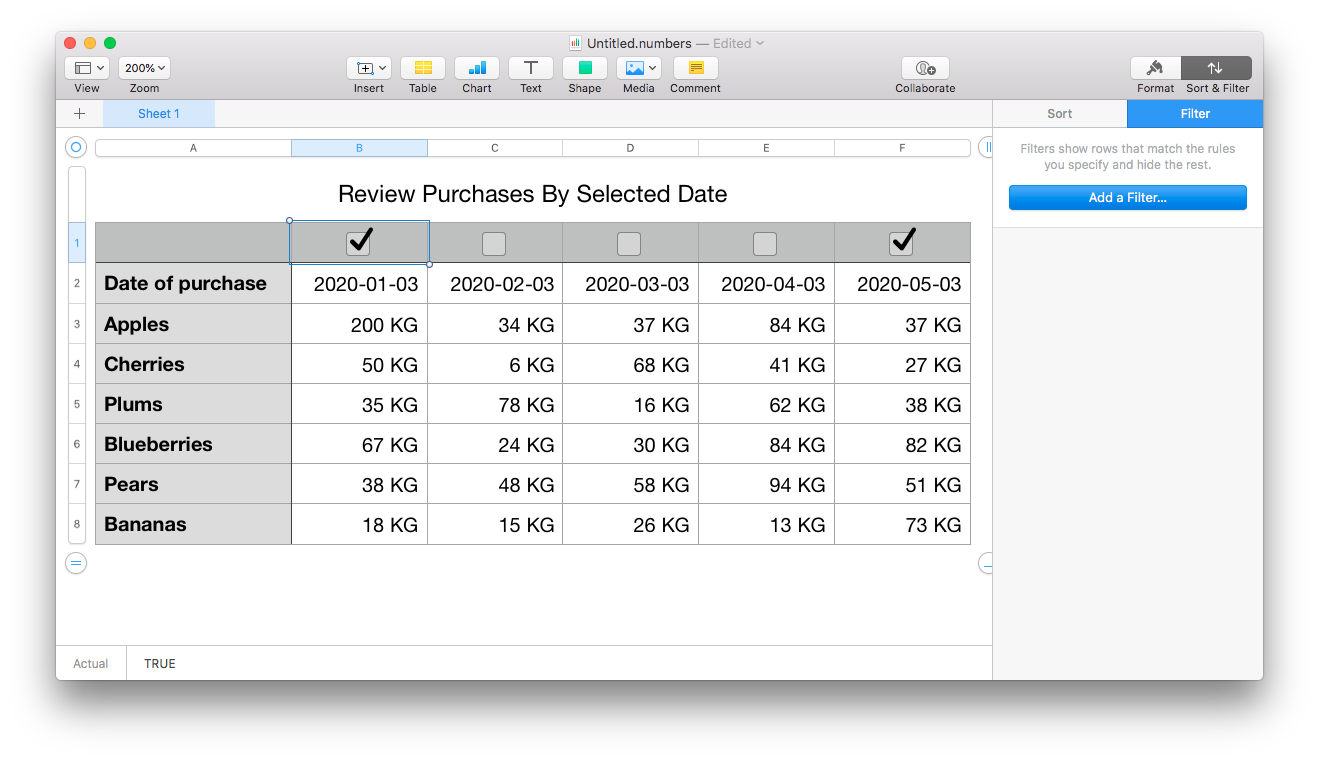
Task: Select column C header
Action: coord(495,148)
